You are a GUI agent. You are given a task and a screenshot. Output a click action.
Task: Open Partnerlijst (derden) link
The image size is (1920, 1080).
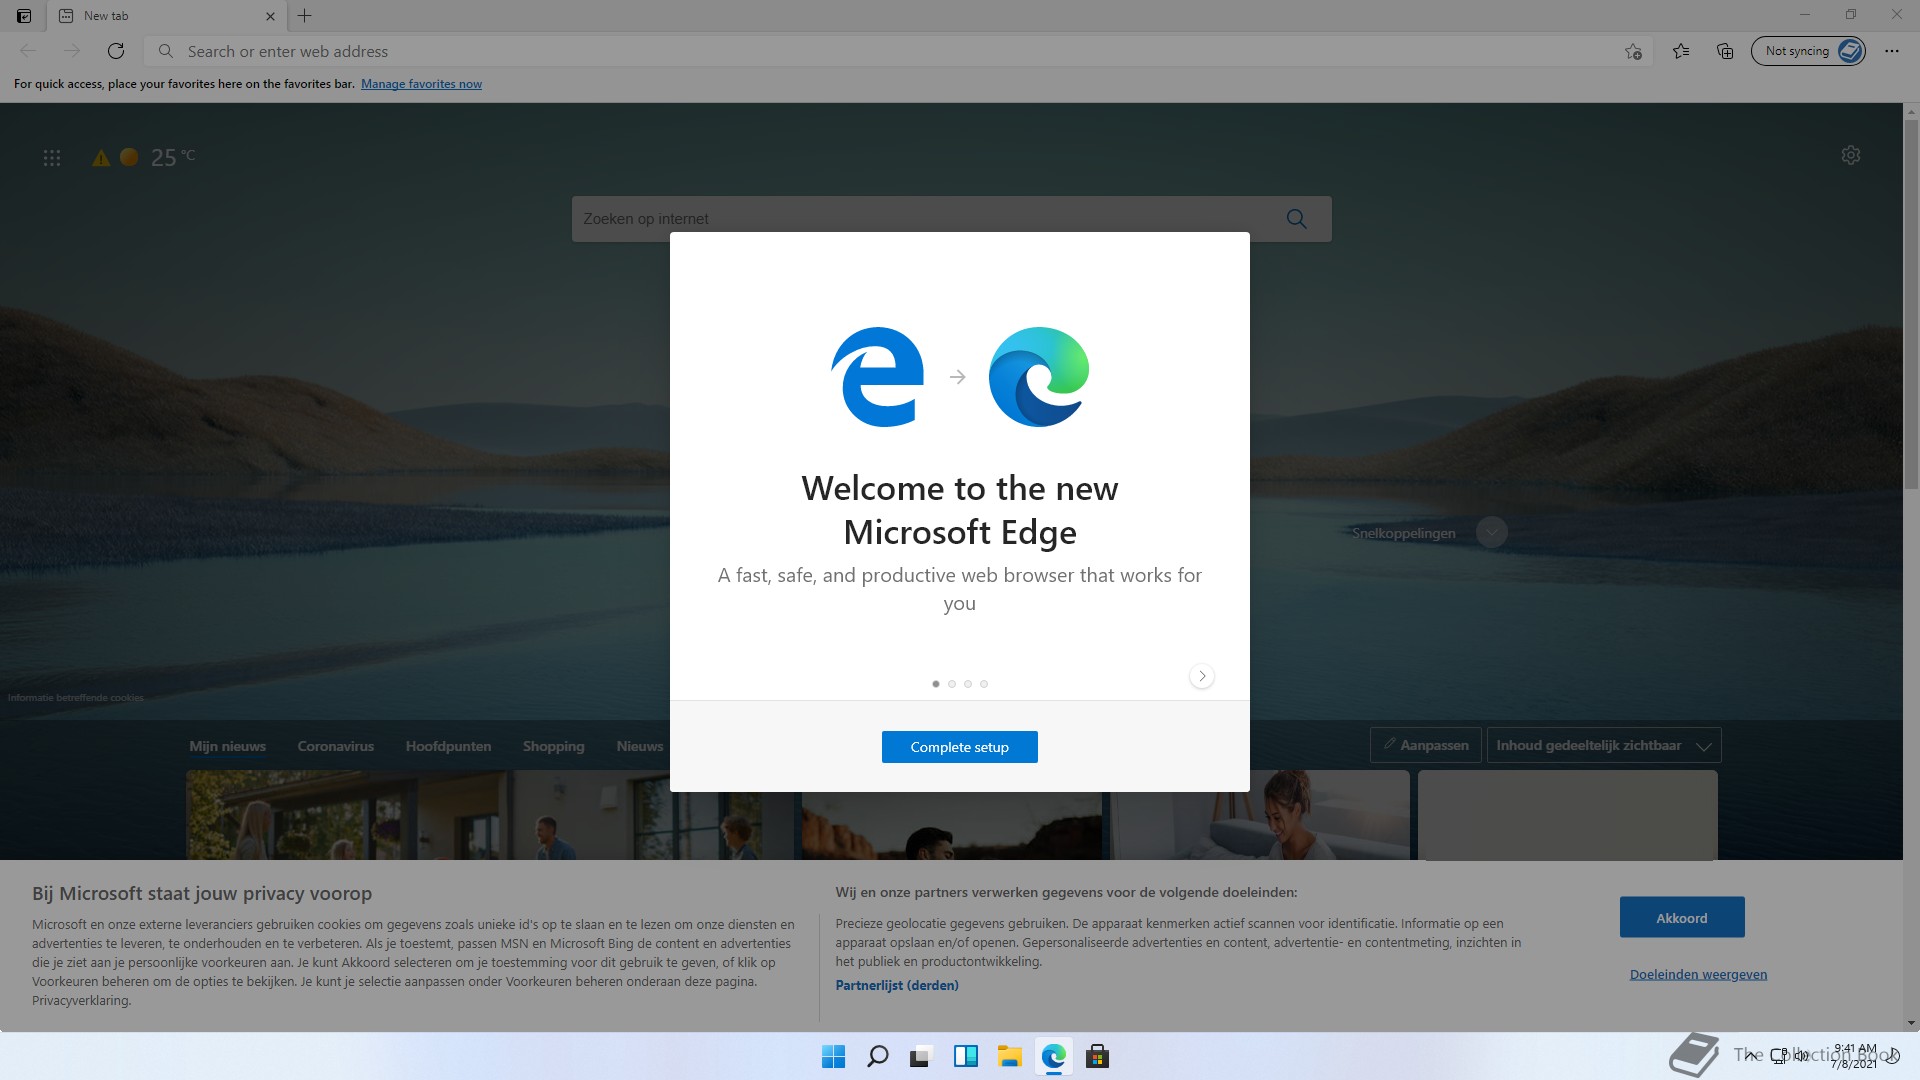(x=897, y=985)
